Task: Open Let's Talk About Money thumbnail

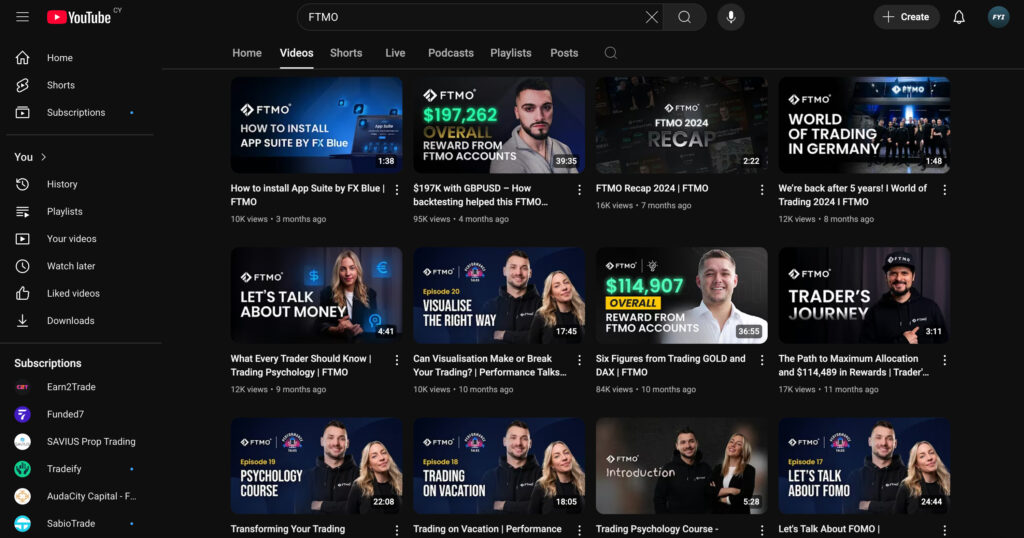Action: [316, 295]
